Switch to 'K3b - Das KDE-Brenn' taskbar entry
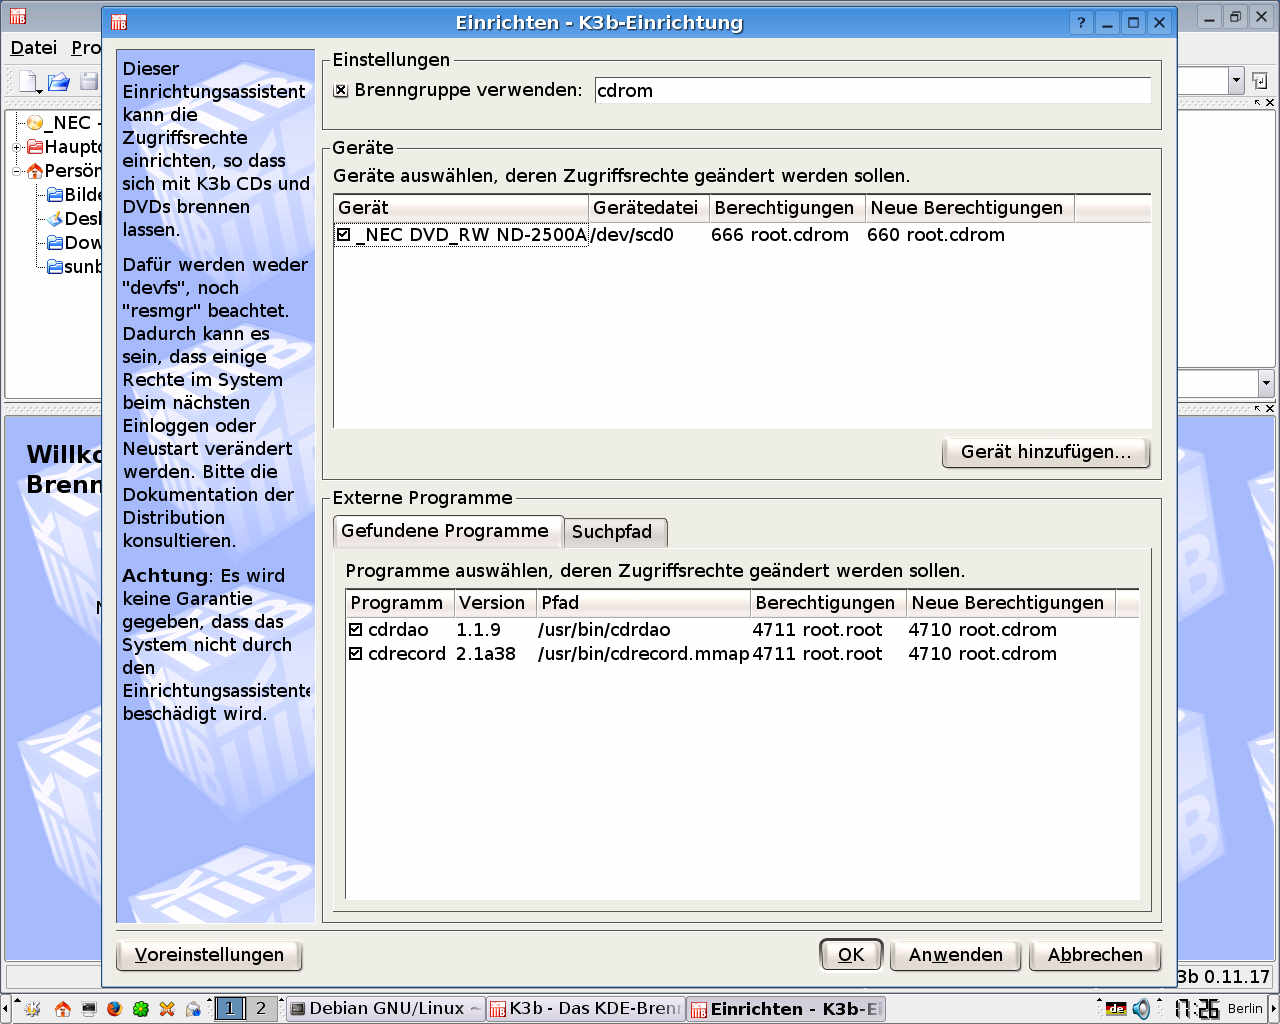Image resolution: width=1280 pixels, height=1024 pixels. coord(586,1008)
